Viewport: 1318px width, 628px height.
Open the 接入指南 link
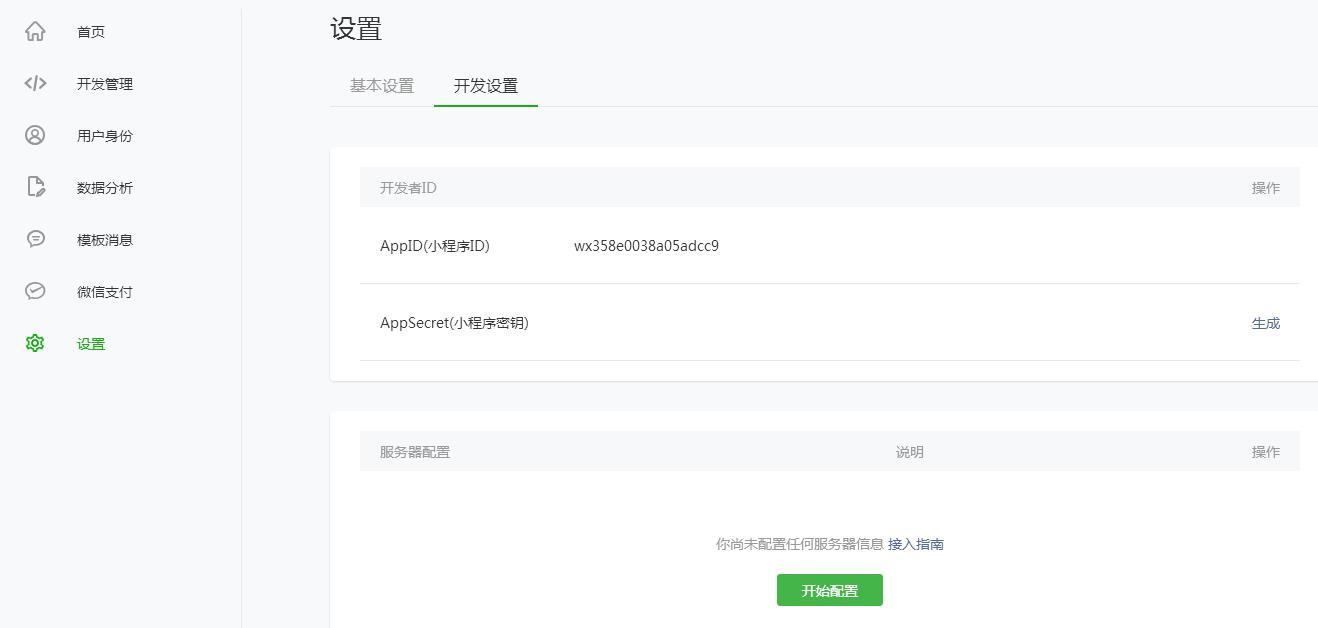[916, 544]
